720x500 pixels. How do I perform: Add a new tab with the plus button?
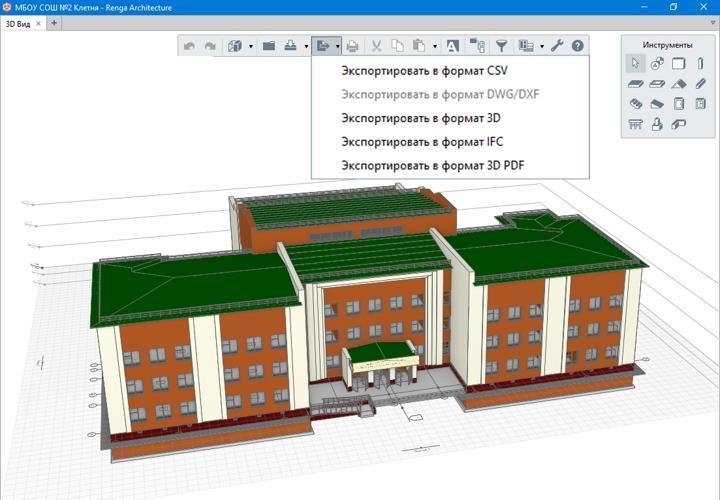(54, 23)
